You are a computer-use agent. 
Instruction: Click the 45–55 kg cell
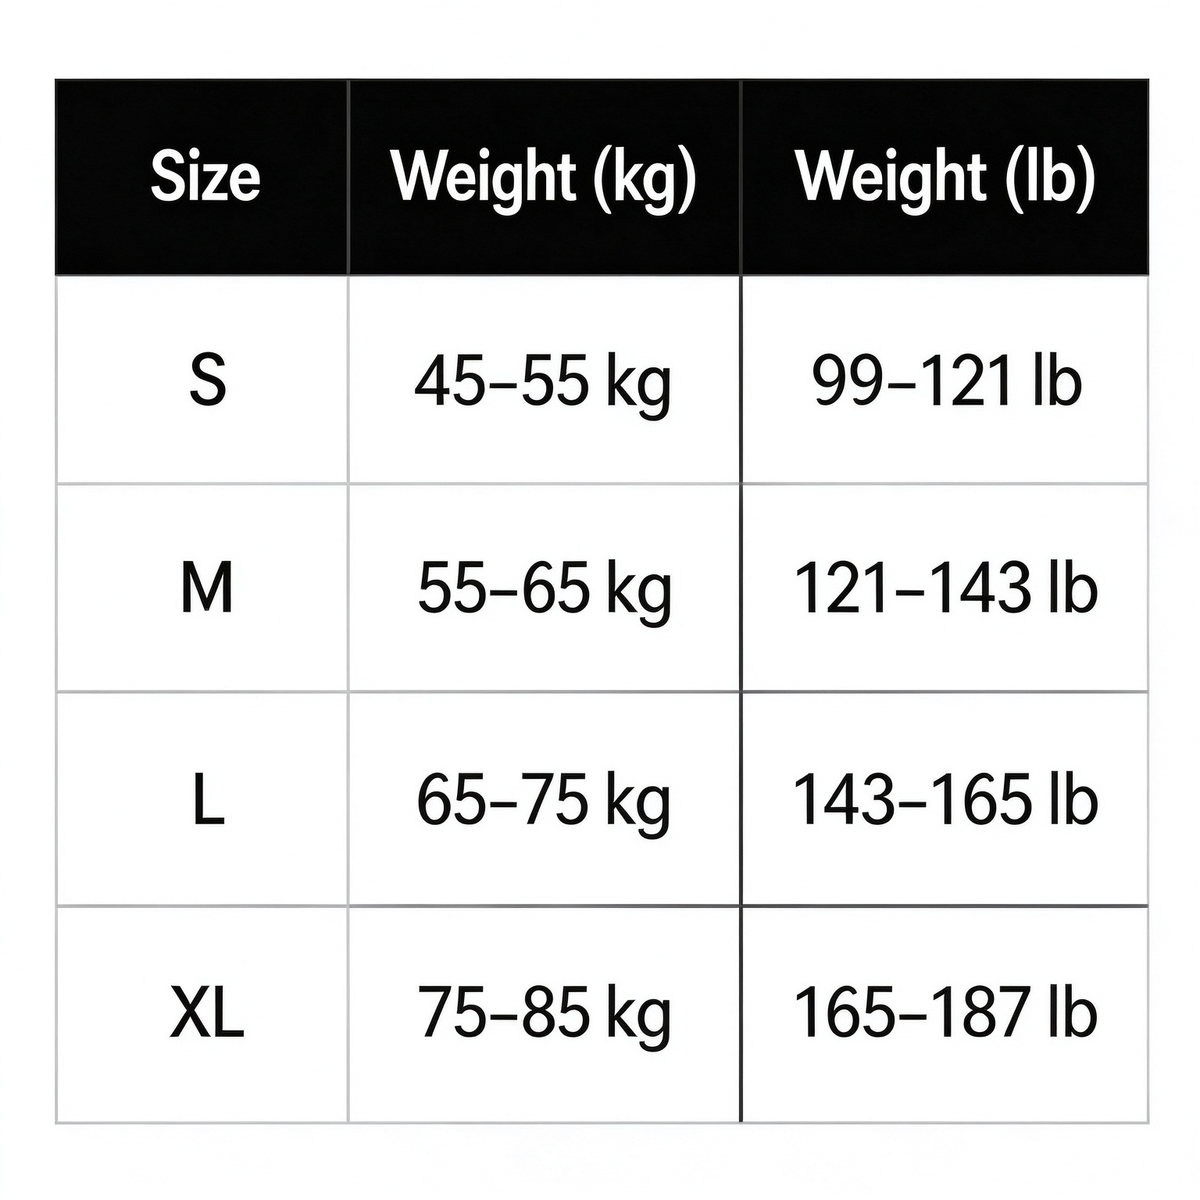pyautogui.click(x=545, y=380)
